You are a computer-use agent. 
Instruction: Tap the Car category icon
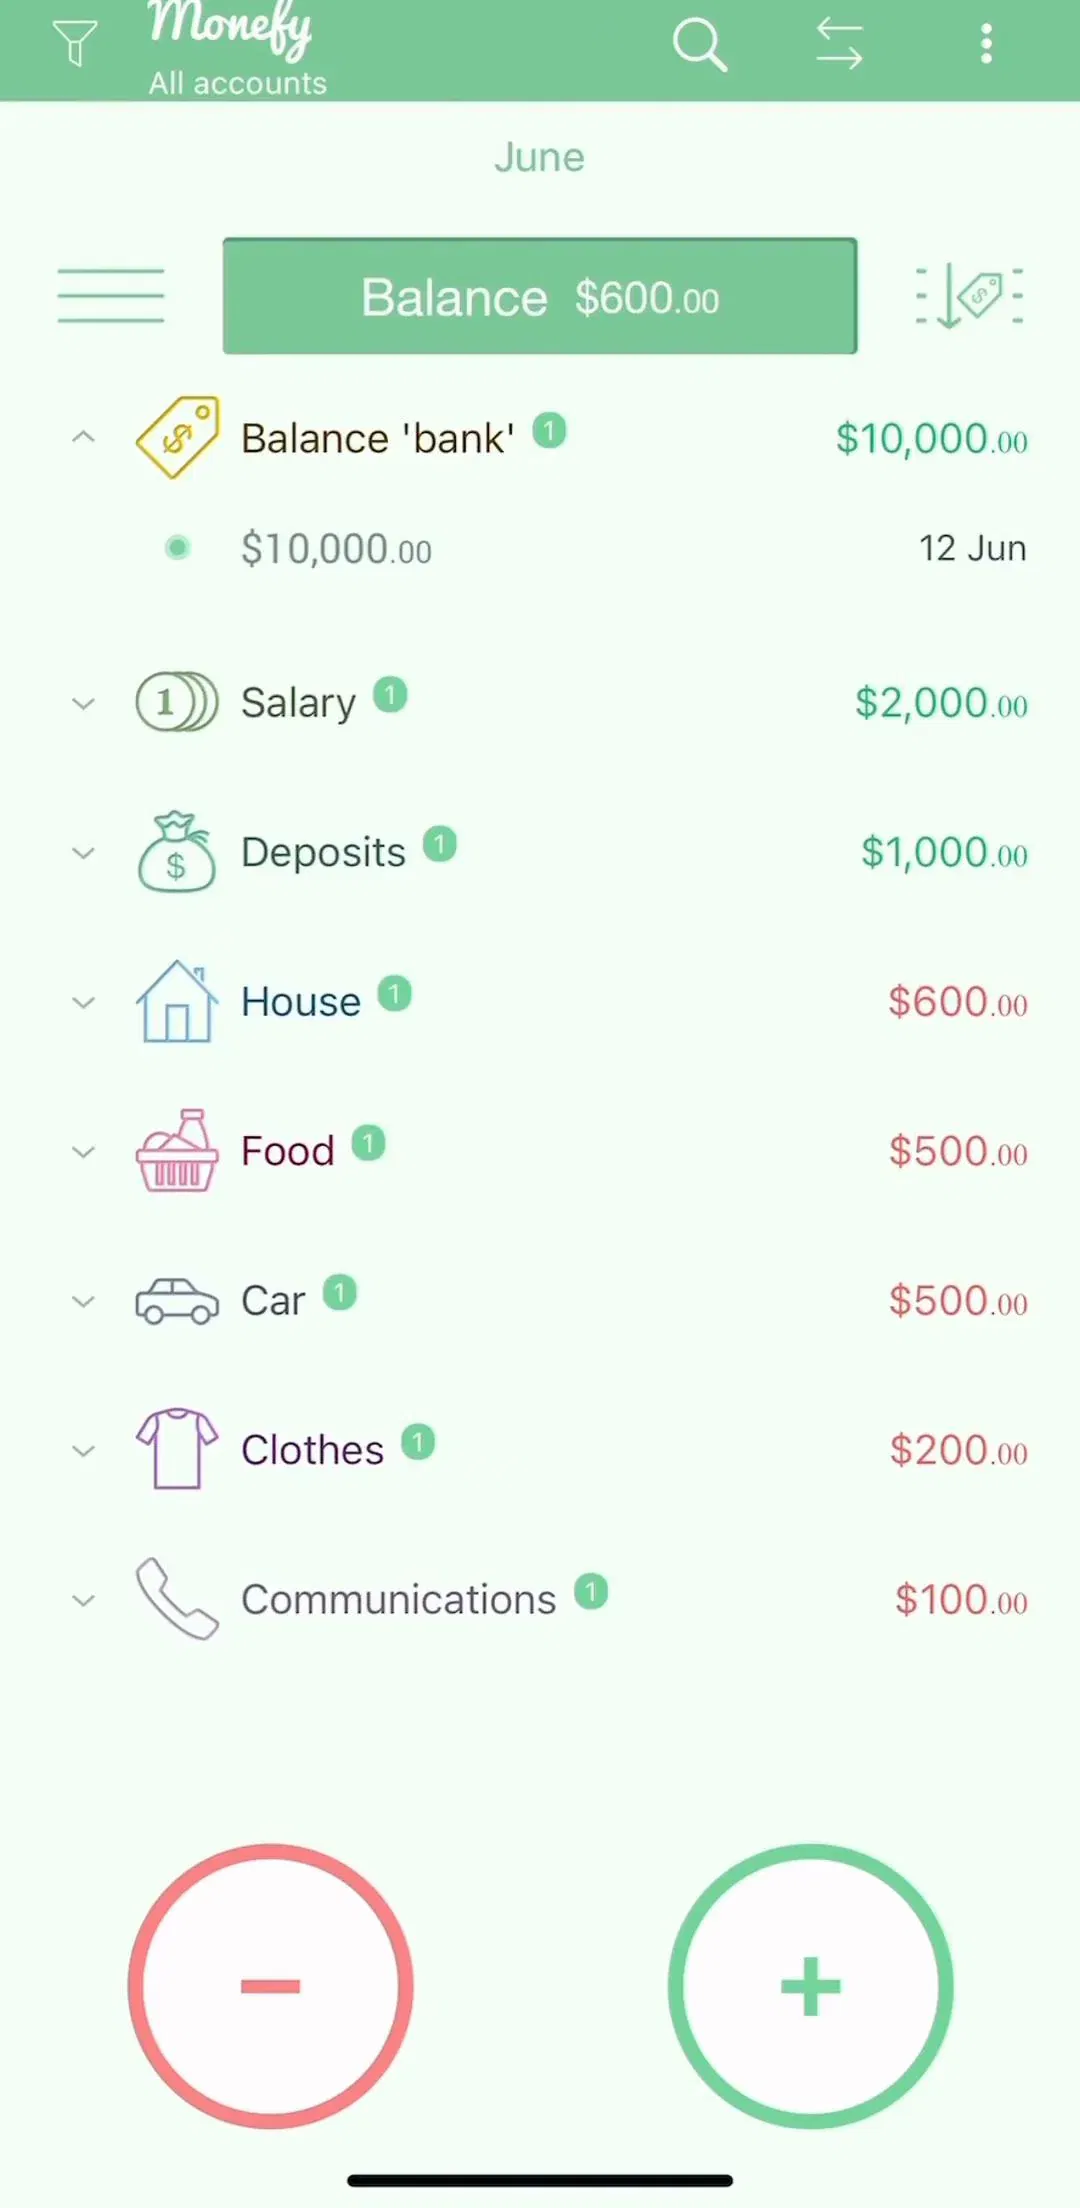[x=177, y=1301]
